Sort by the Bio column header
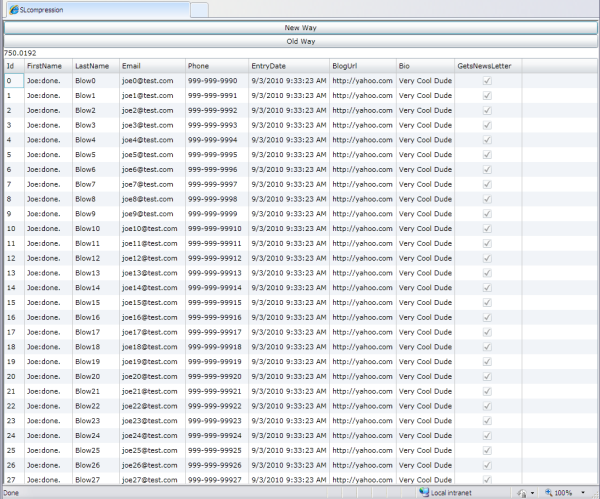 pyautogui.click(x=425, y=66)
